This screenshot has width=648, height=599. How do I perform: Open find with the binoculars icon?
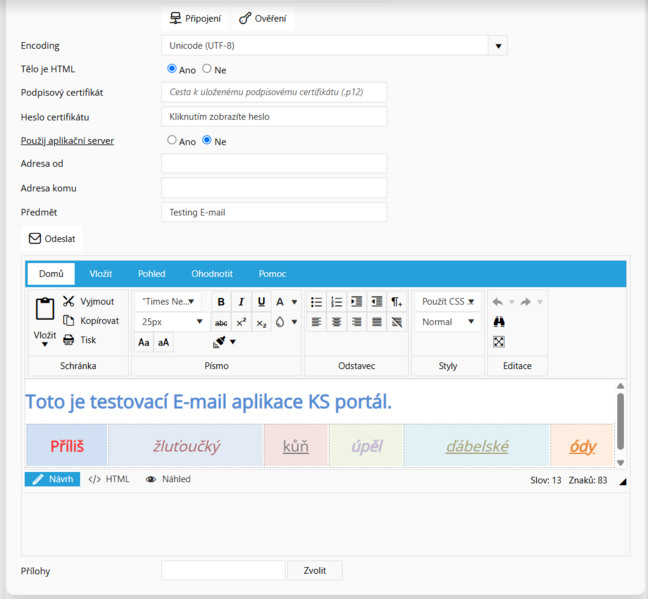tap(499, 322)
